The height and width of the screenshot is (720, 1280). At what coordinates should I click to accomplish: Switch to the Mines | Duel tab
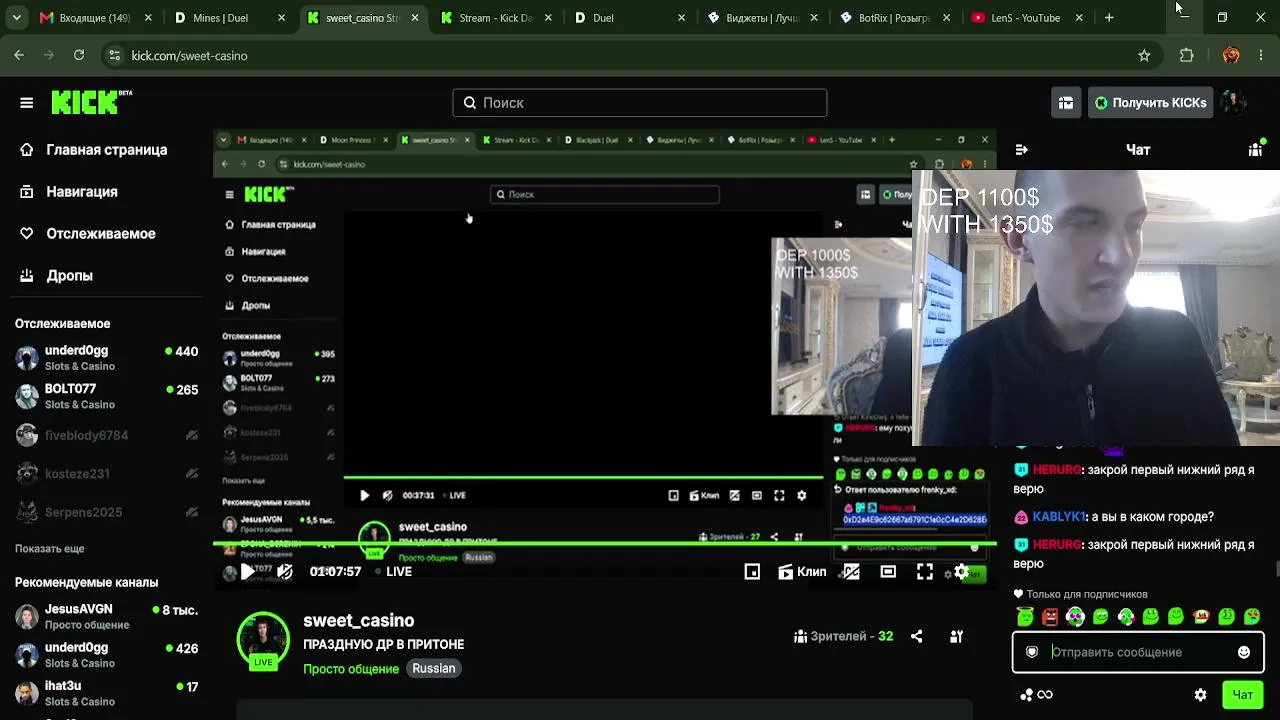232,18
